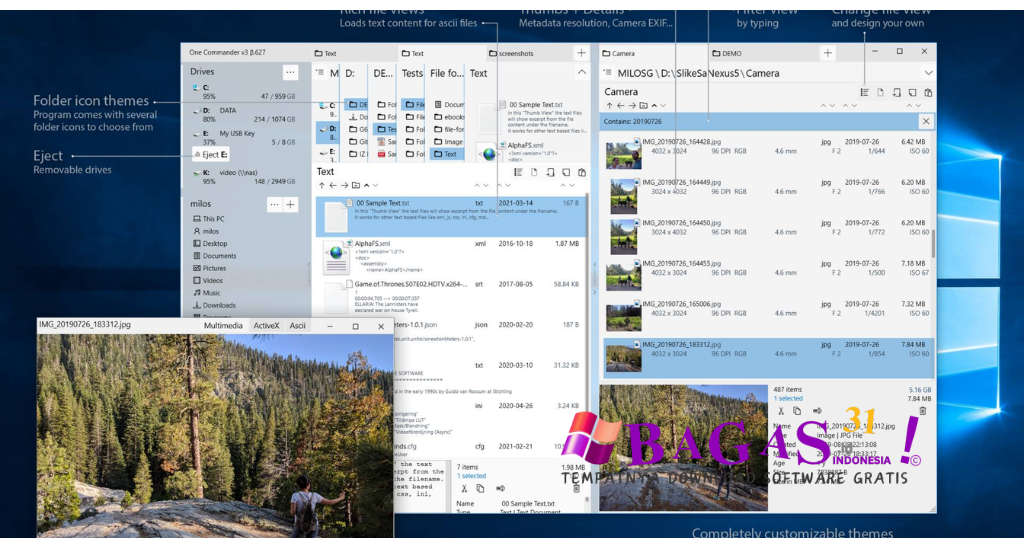Open the path menu icon in left pane
The width and height of the screenshot is (1024, 538).
pyautogui.click(x=320, y=73)
